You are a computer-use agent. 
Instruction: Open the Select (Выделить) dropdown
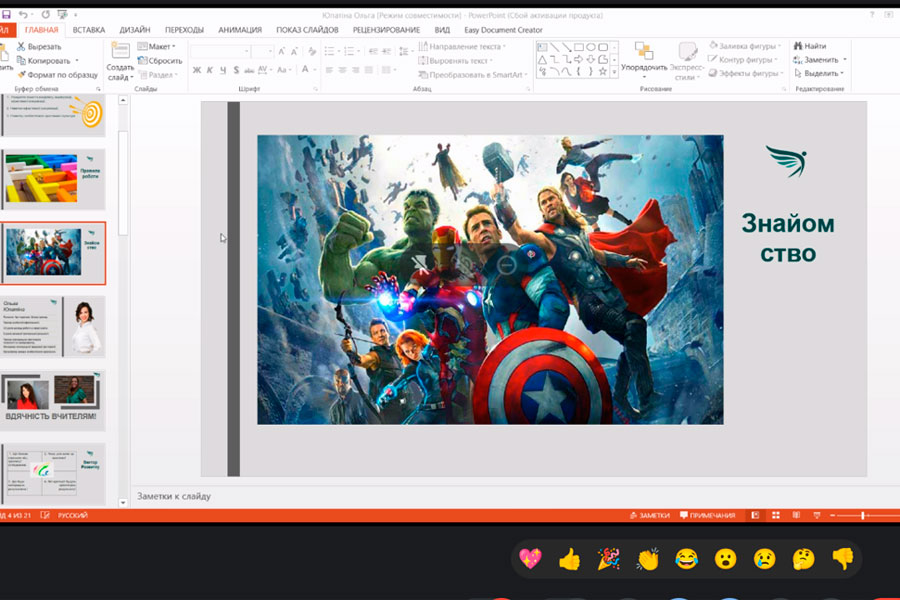823,73
